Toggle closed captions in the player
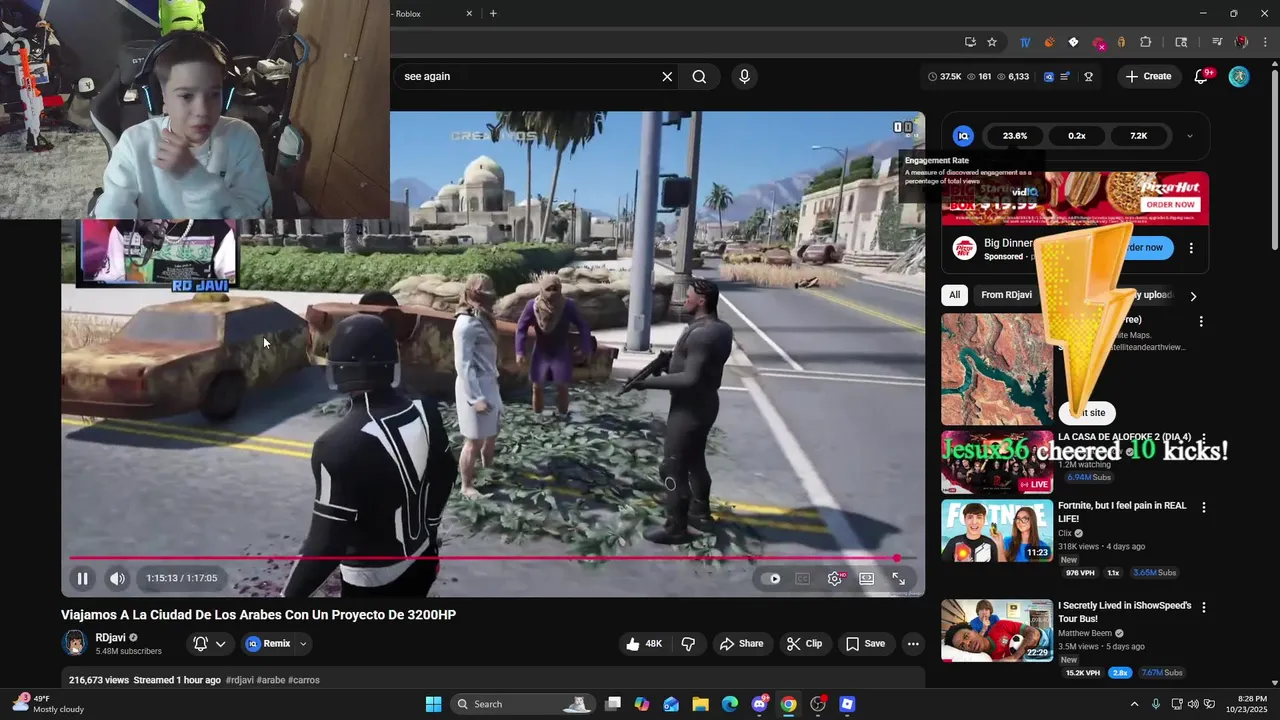Viewport: 1280px width, 720px height. click(x=802, y=578)
